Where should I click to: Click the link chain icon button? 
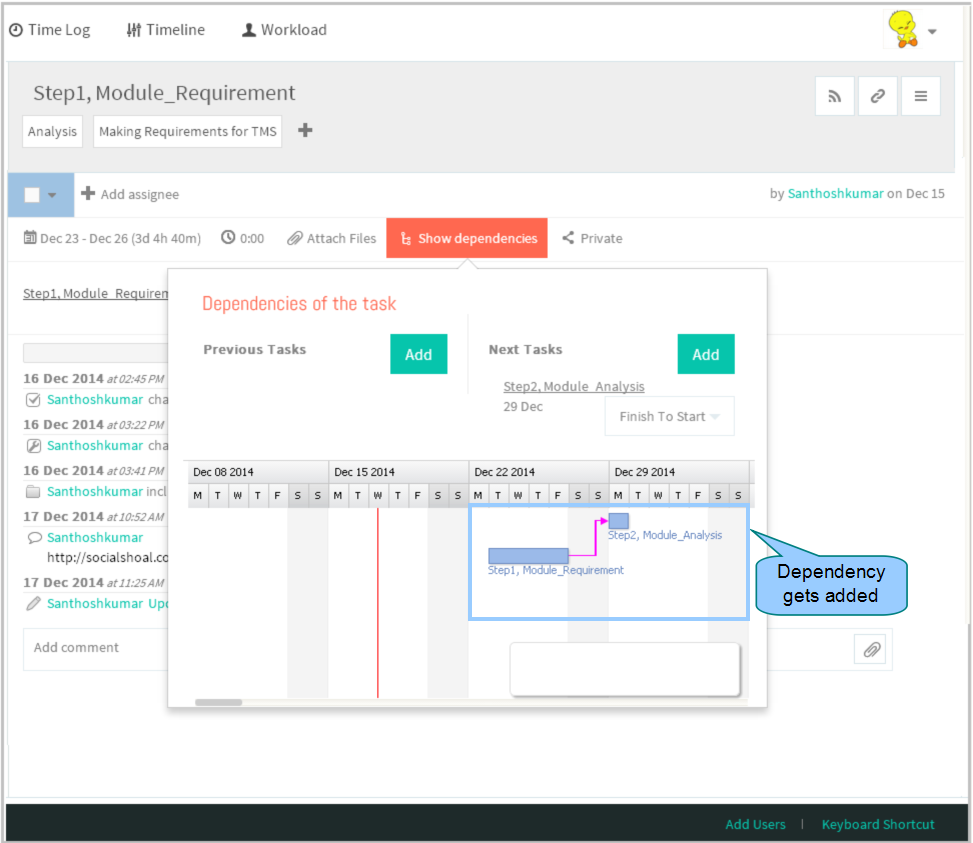tap(877, 96)
